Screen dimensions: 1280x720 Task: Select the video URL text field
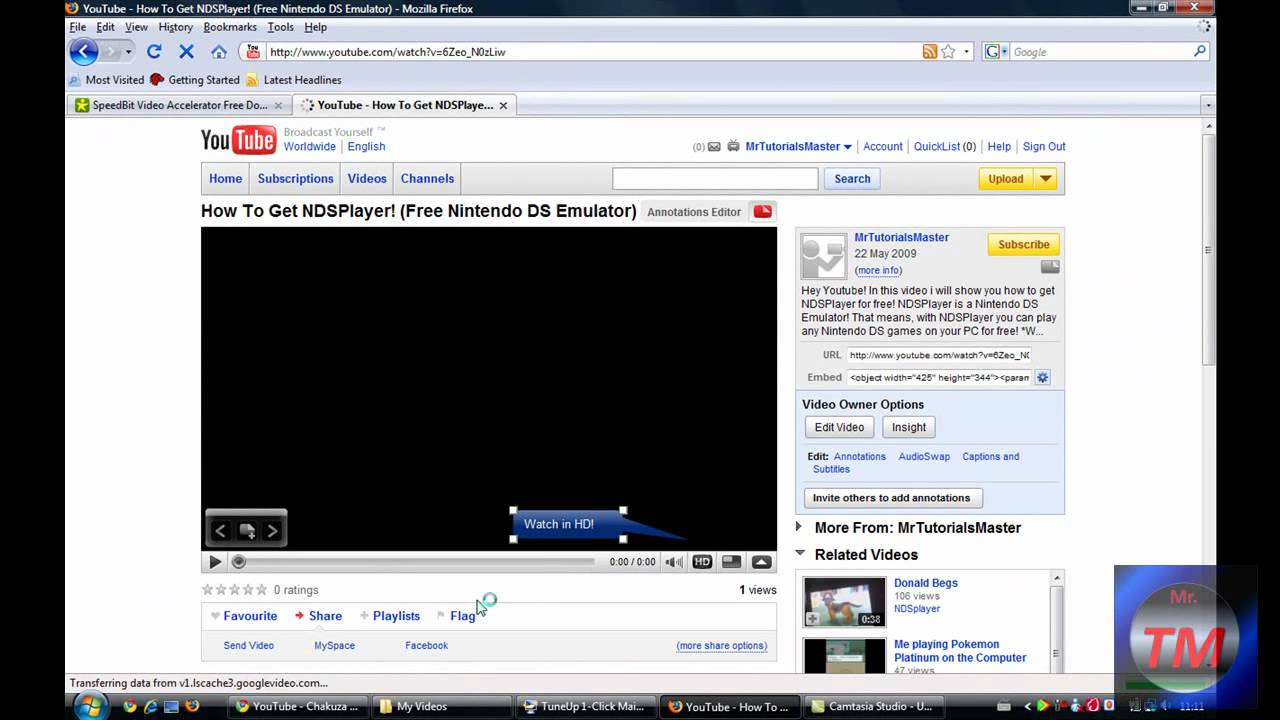[939, 355]
